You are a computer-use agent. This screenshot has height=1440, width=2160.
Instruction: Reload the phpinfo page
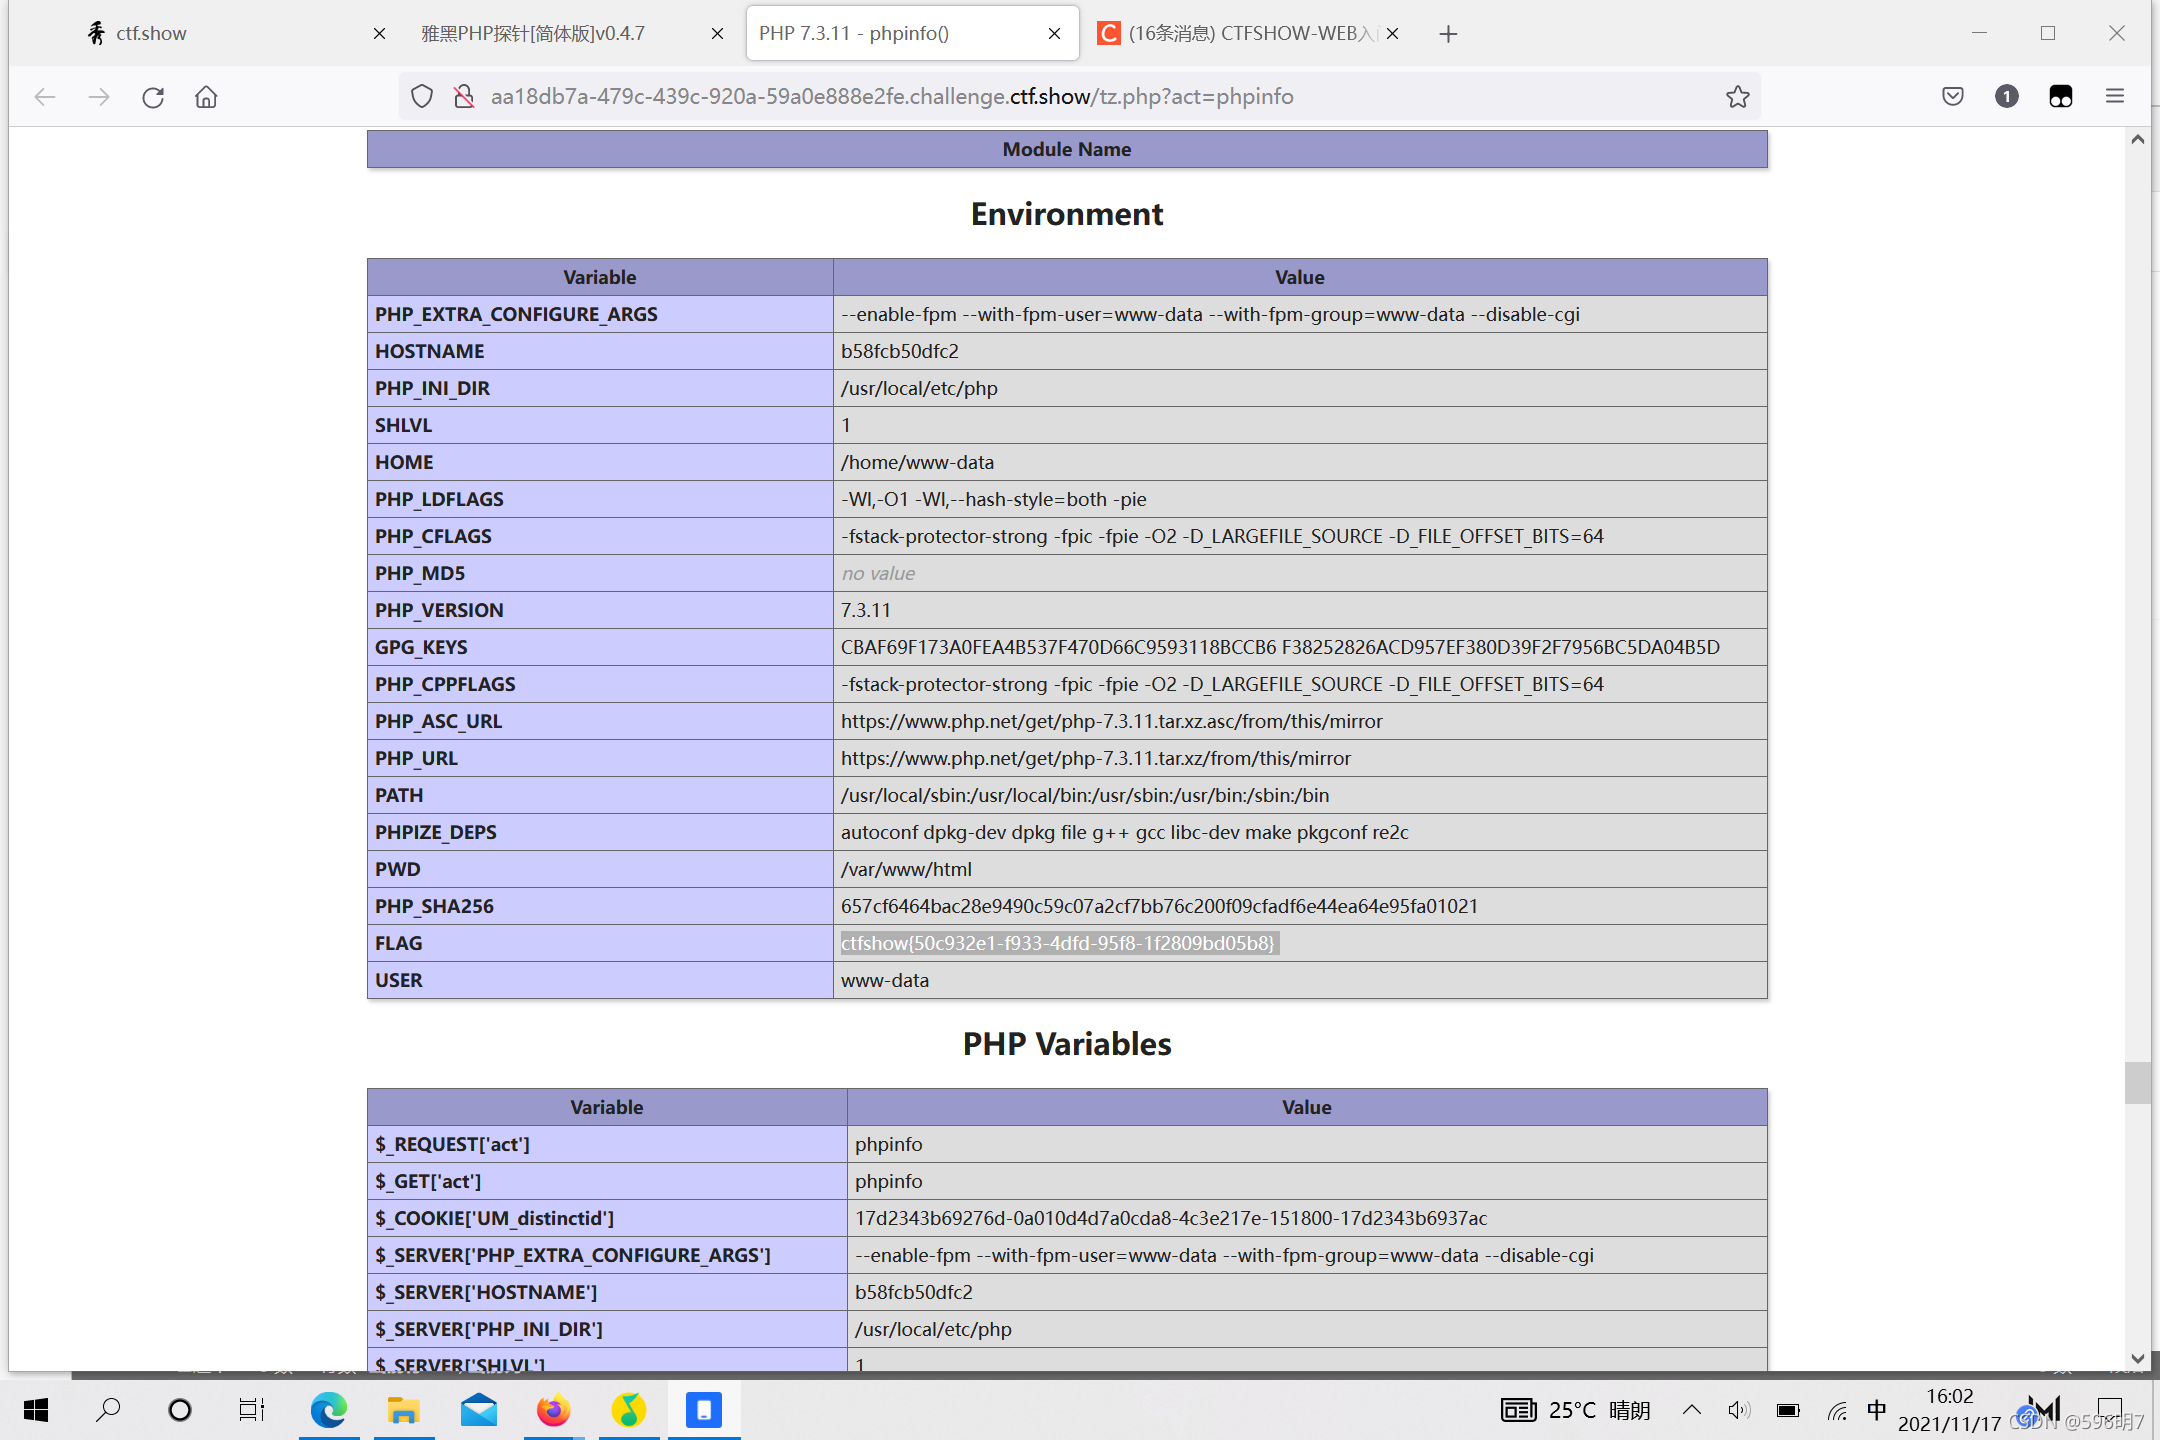[153, 97]
